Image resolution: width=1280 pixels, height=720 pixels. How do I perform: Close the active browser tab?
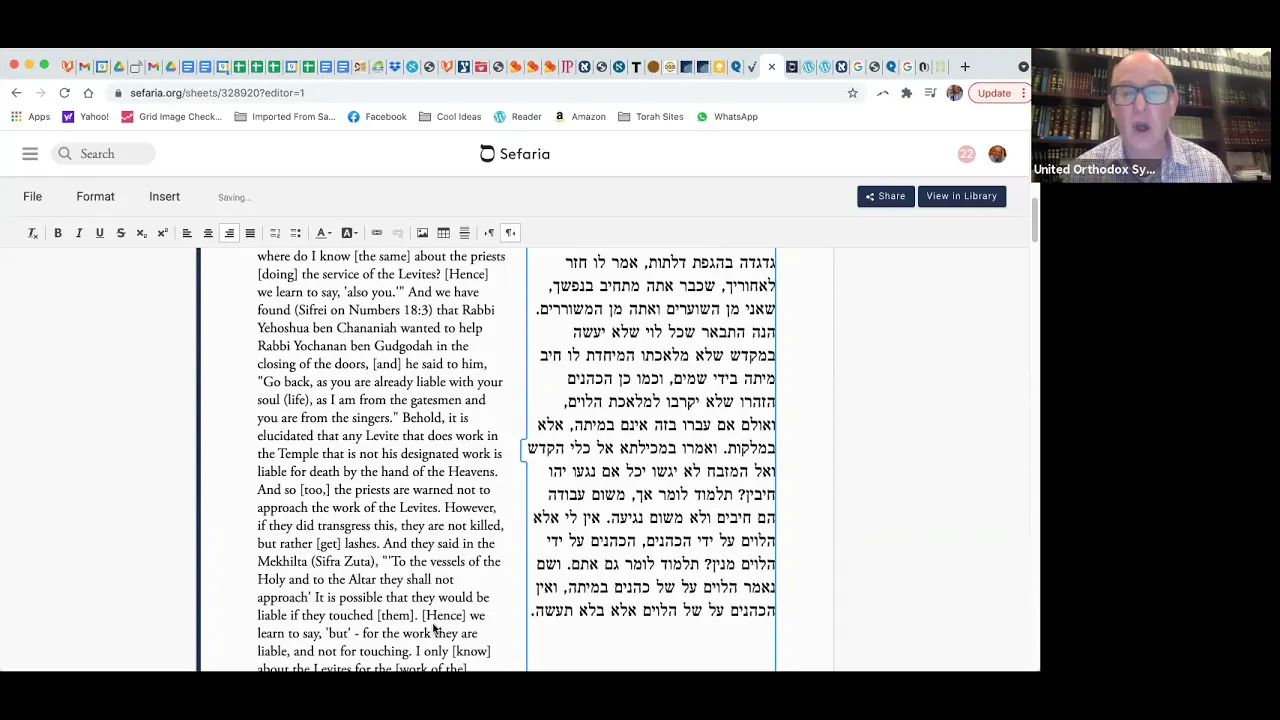click(771, 67)
